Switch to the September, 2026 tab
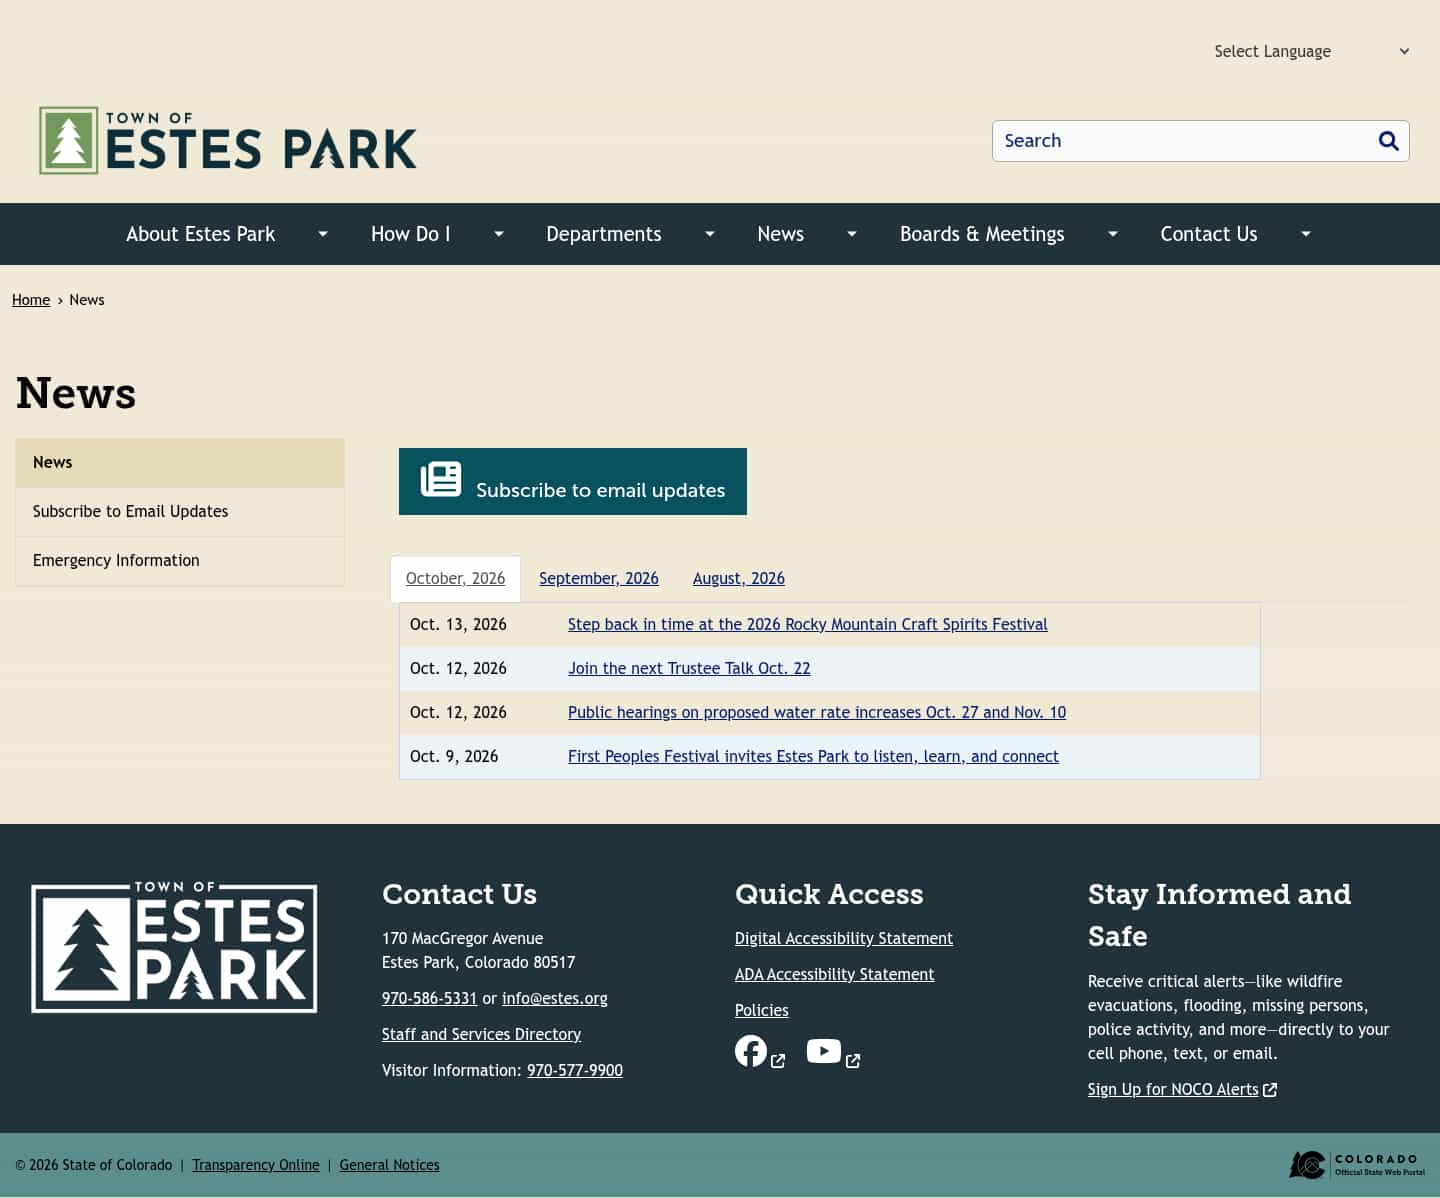Image resolution: width=1440 pixels, height=1198 pixels. click(599, 578)
